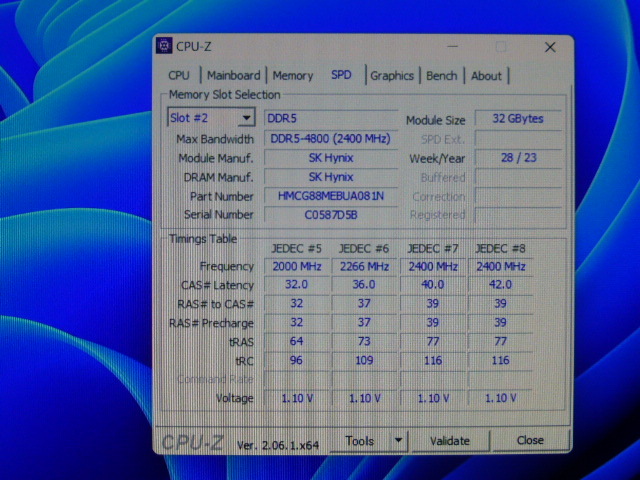
Task: Click JEDEC #6 RAS# to CAS# value 37
Action: click(x=364, y=303)
